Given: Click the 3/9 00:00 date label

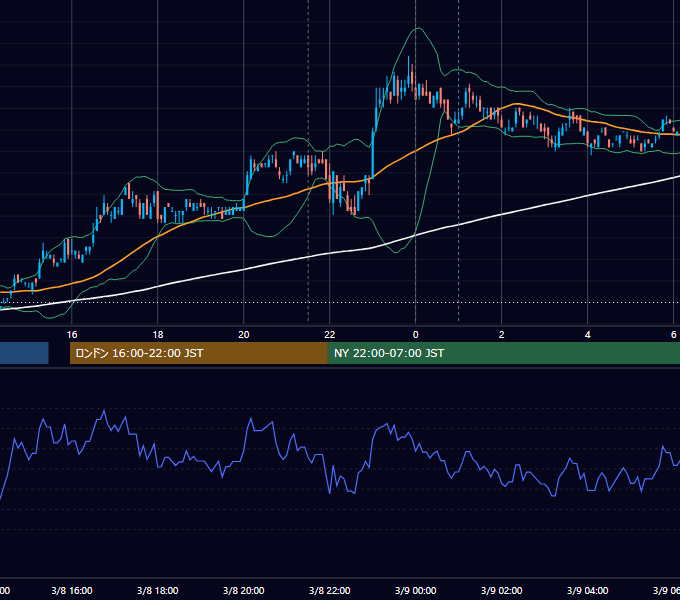Looking at the screenshot, I should [x=415, y=590].
